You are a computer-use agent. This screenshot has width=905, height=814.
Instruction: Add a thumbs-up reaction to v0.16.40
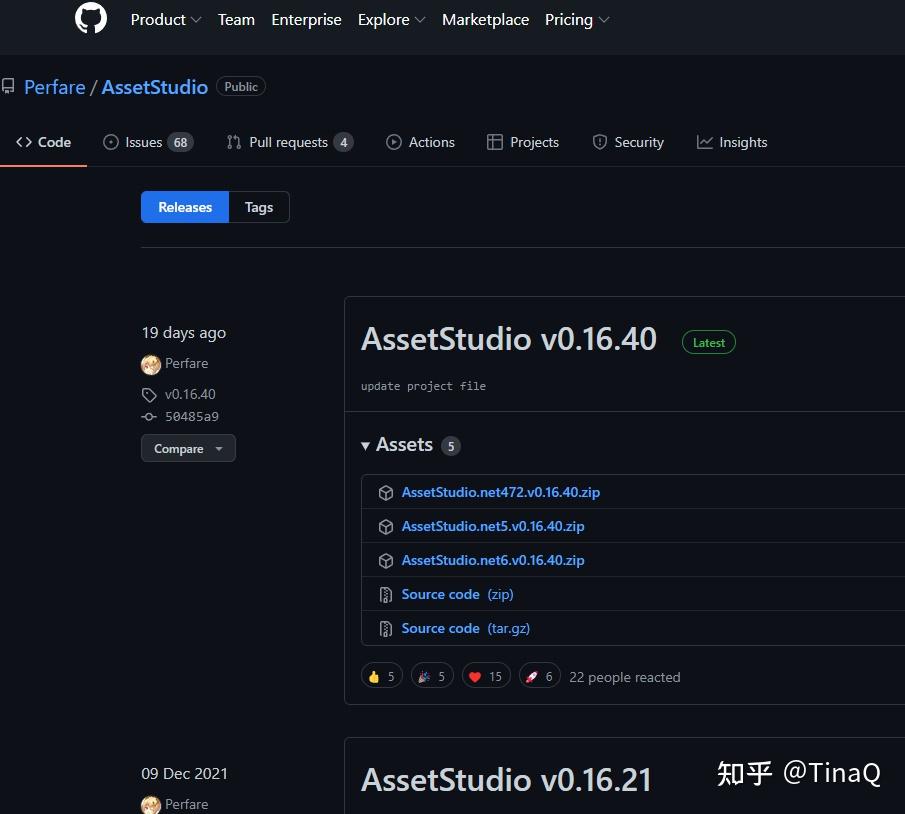point(381,675)
